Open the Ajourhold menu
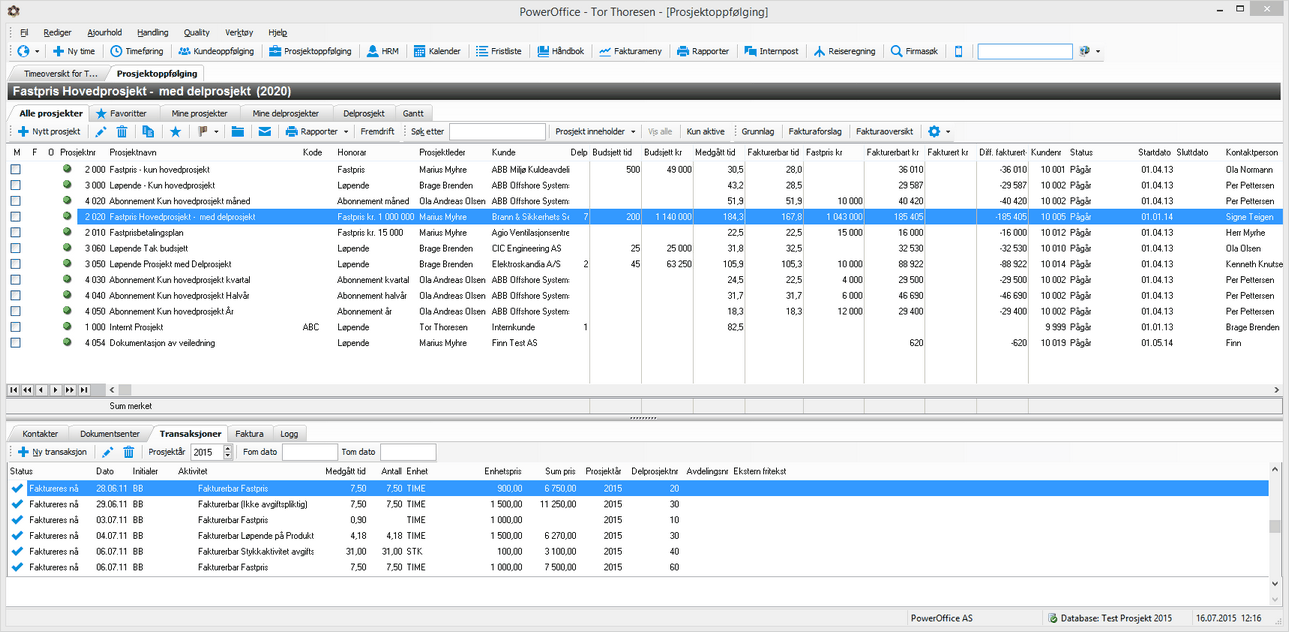The image size is (1289, 632). click(105, 32)
